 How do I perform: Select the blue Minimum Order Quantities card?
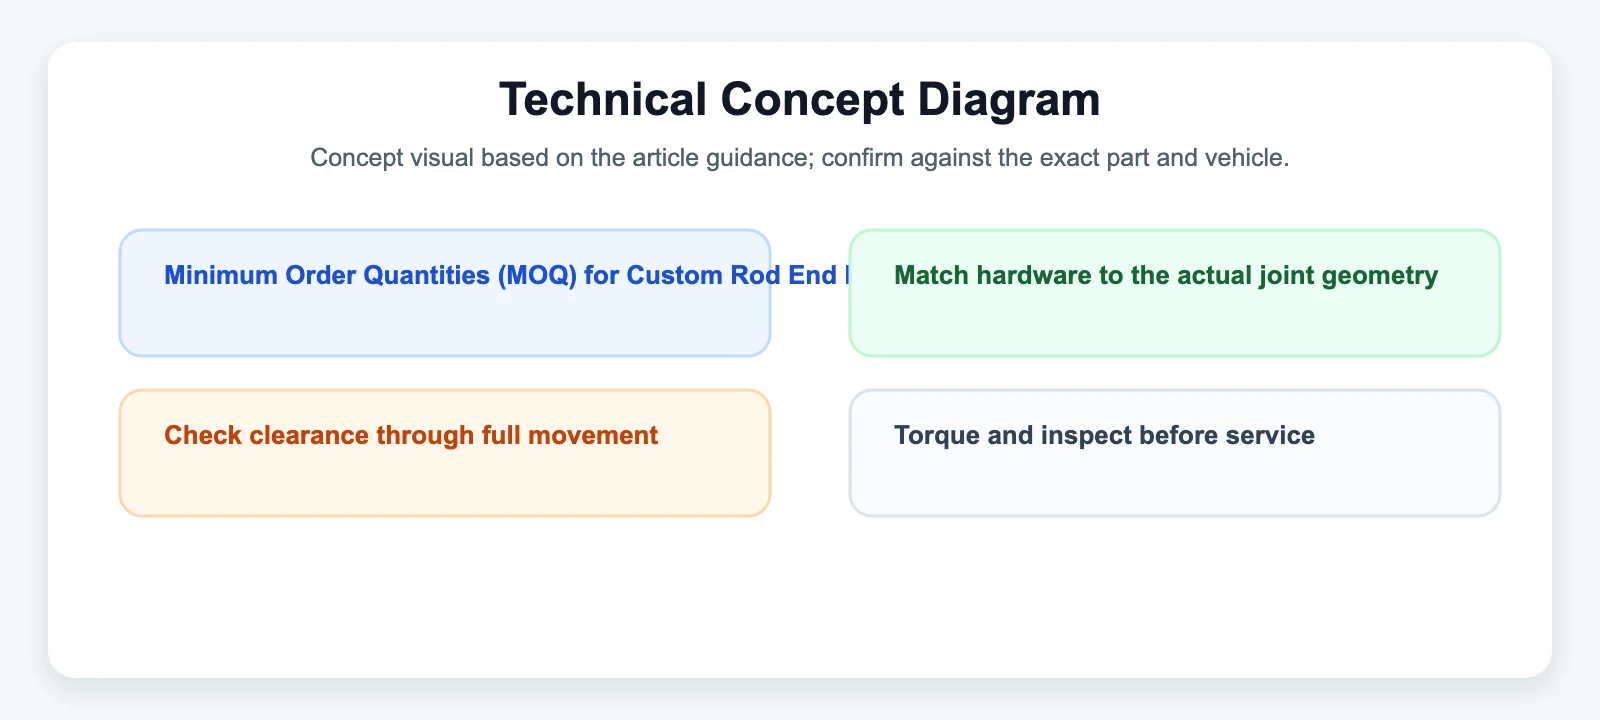[x=445, y=293]
